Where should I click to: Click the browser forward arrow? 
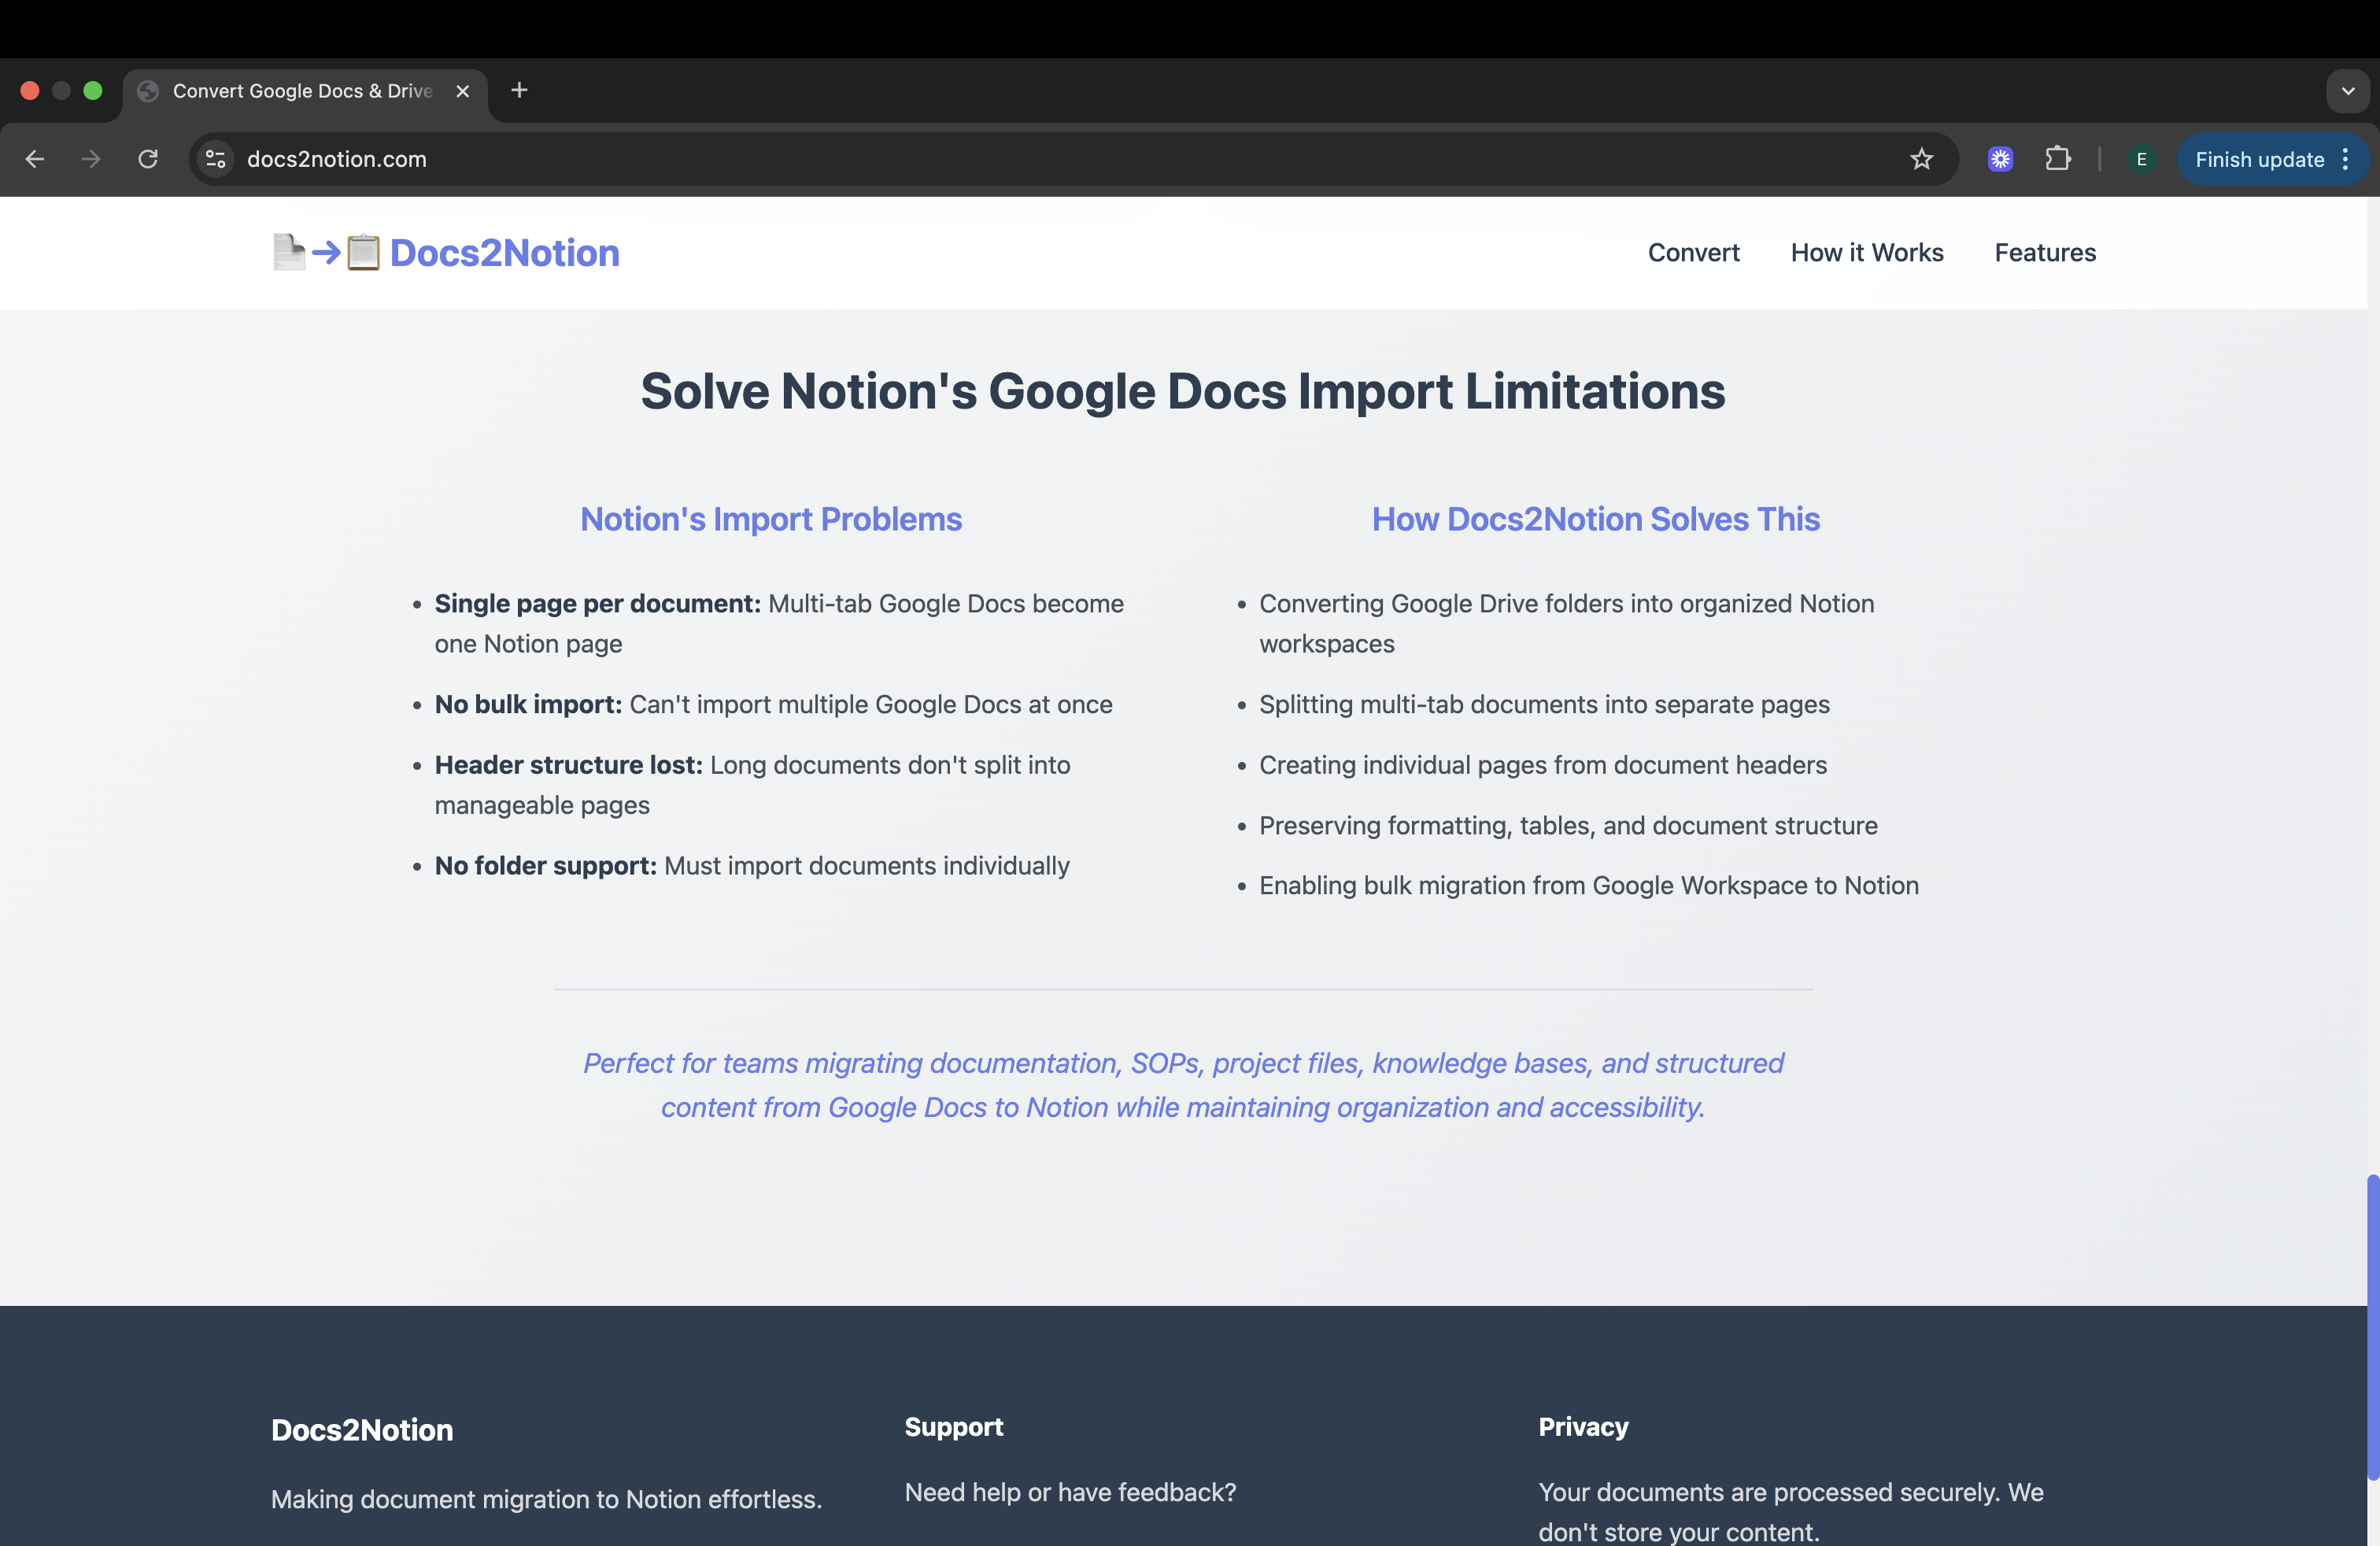pos(91,159)
